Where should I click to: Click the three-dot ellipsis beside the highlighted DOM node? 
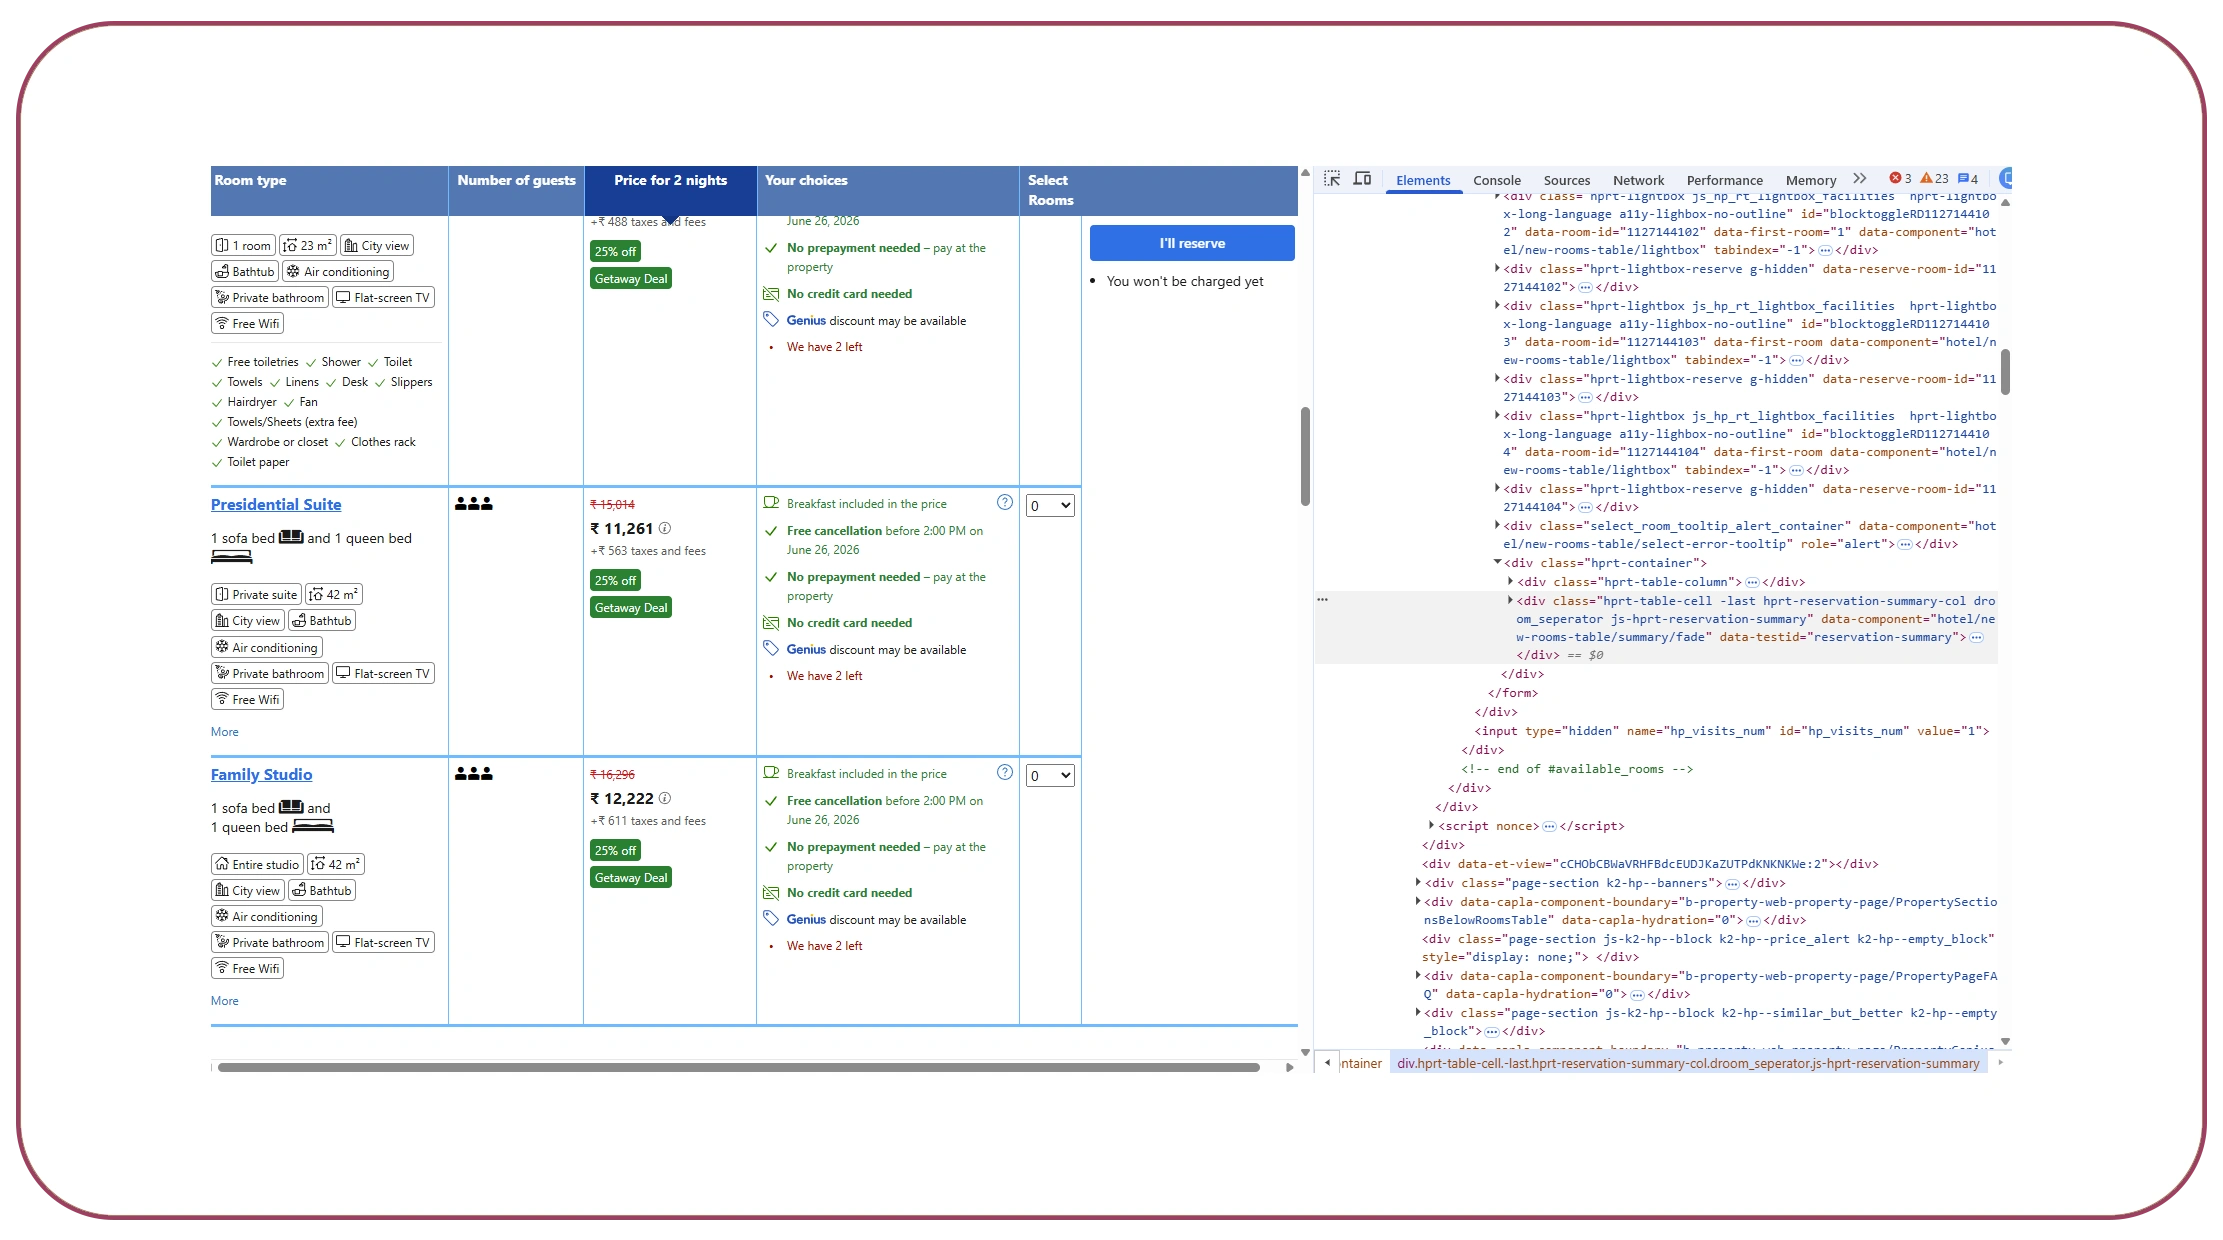1322,600
